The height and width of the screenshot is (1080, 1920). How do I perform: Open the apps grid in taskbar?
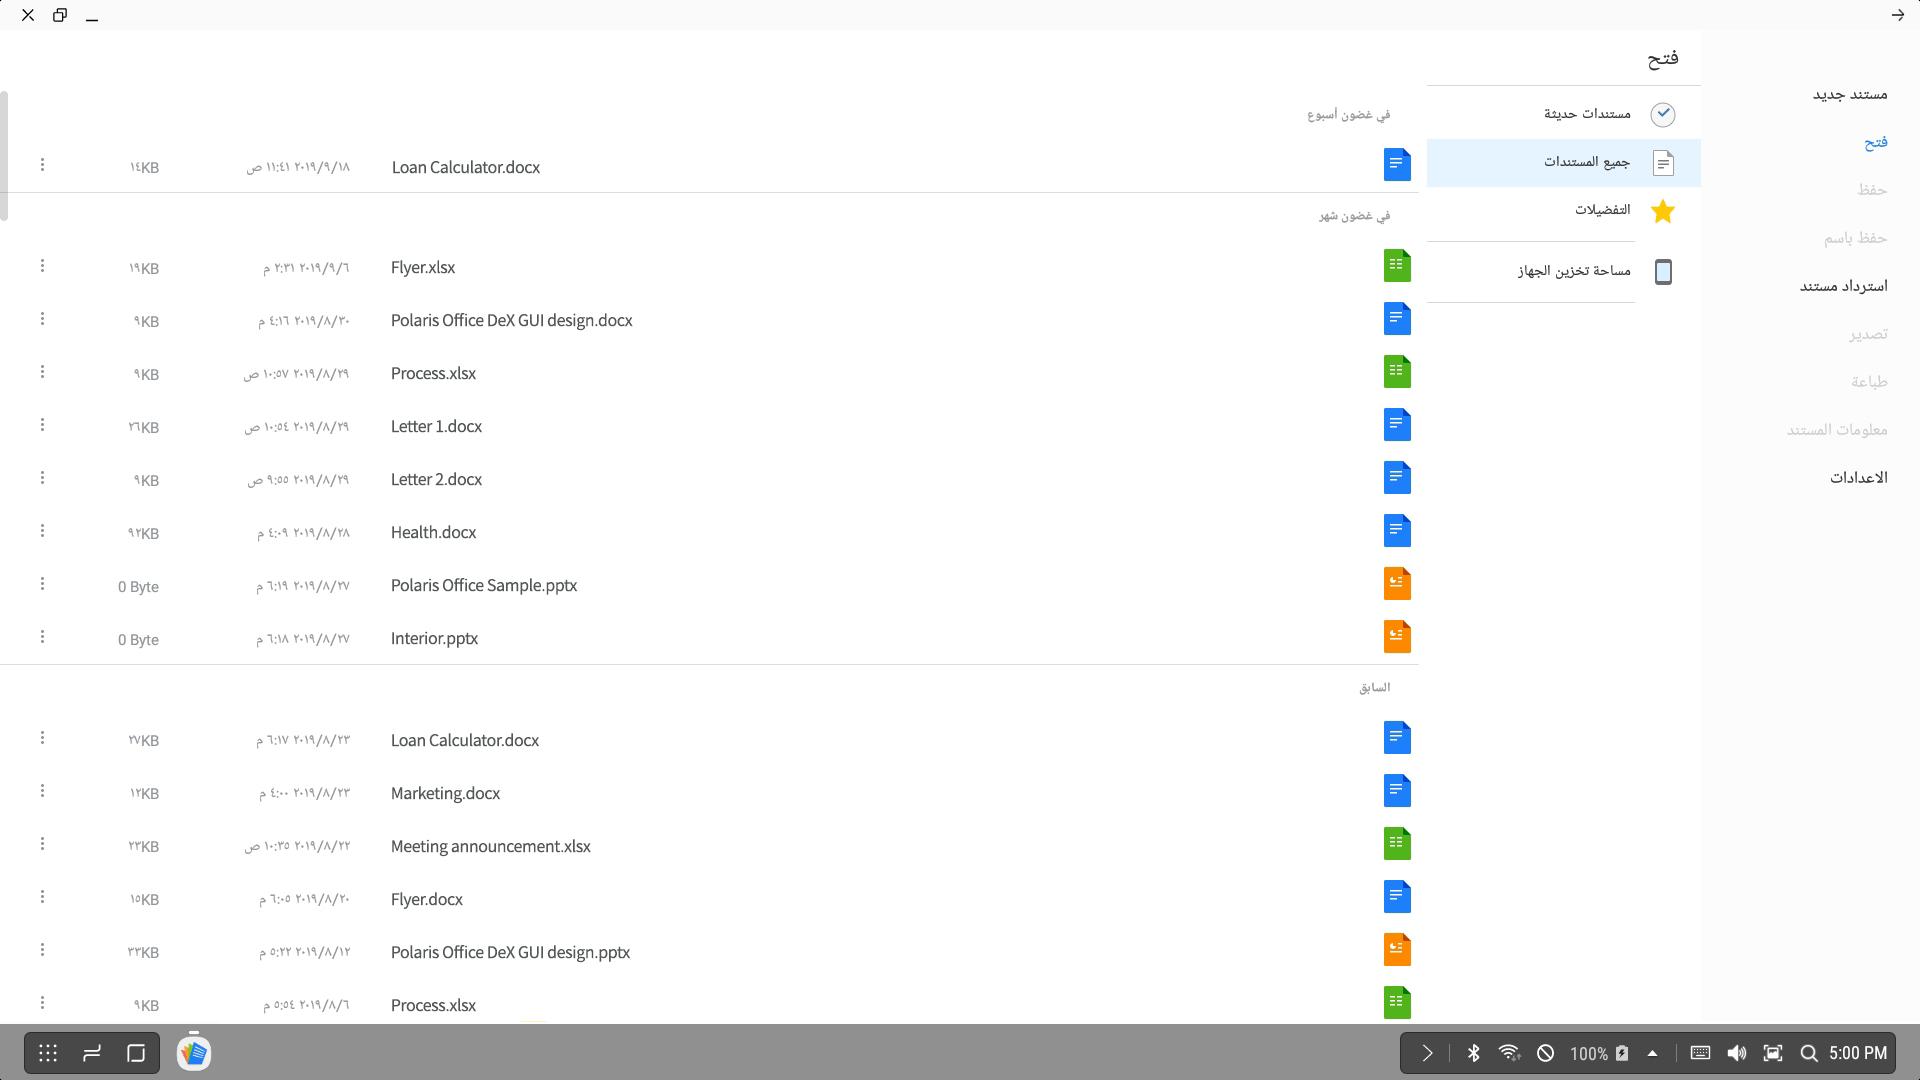48,1053
